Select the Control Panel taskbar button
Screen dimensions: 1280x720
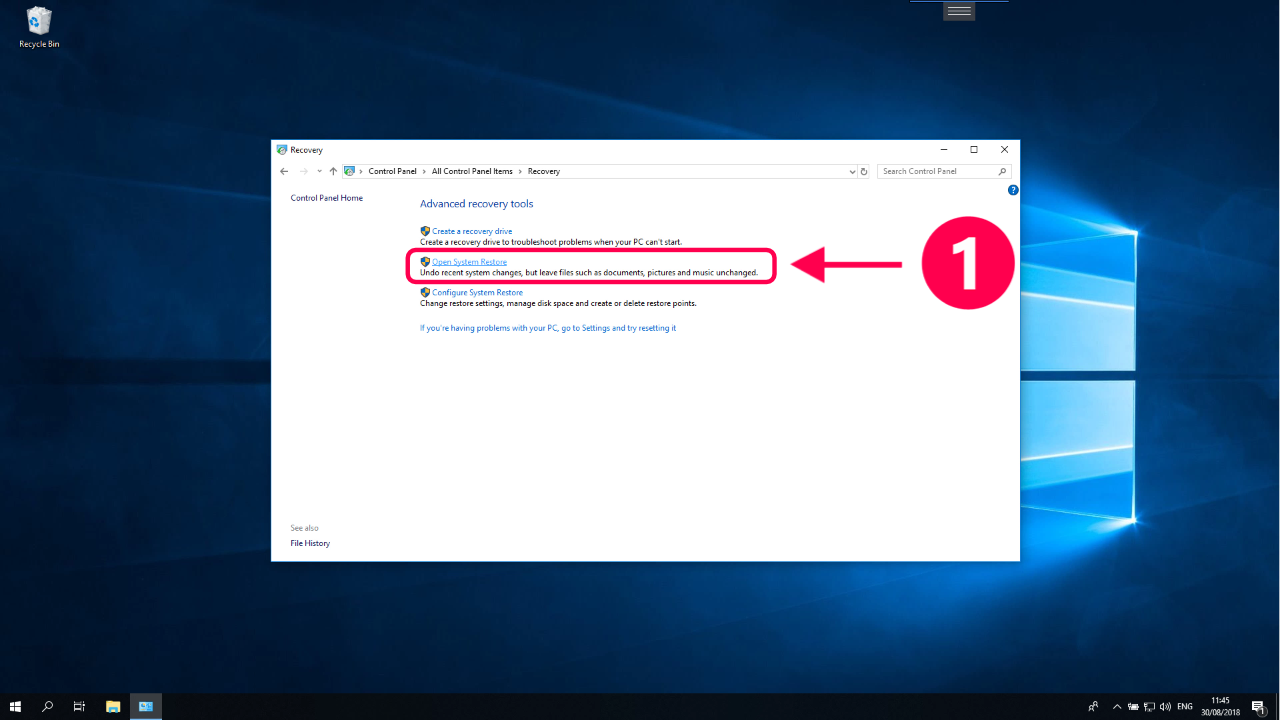point(145,706)
